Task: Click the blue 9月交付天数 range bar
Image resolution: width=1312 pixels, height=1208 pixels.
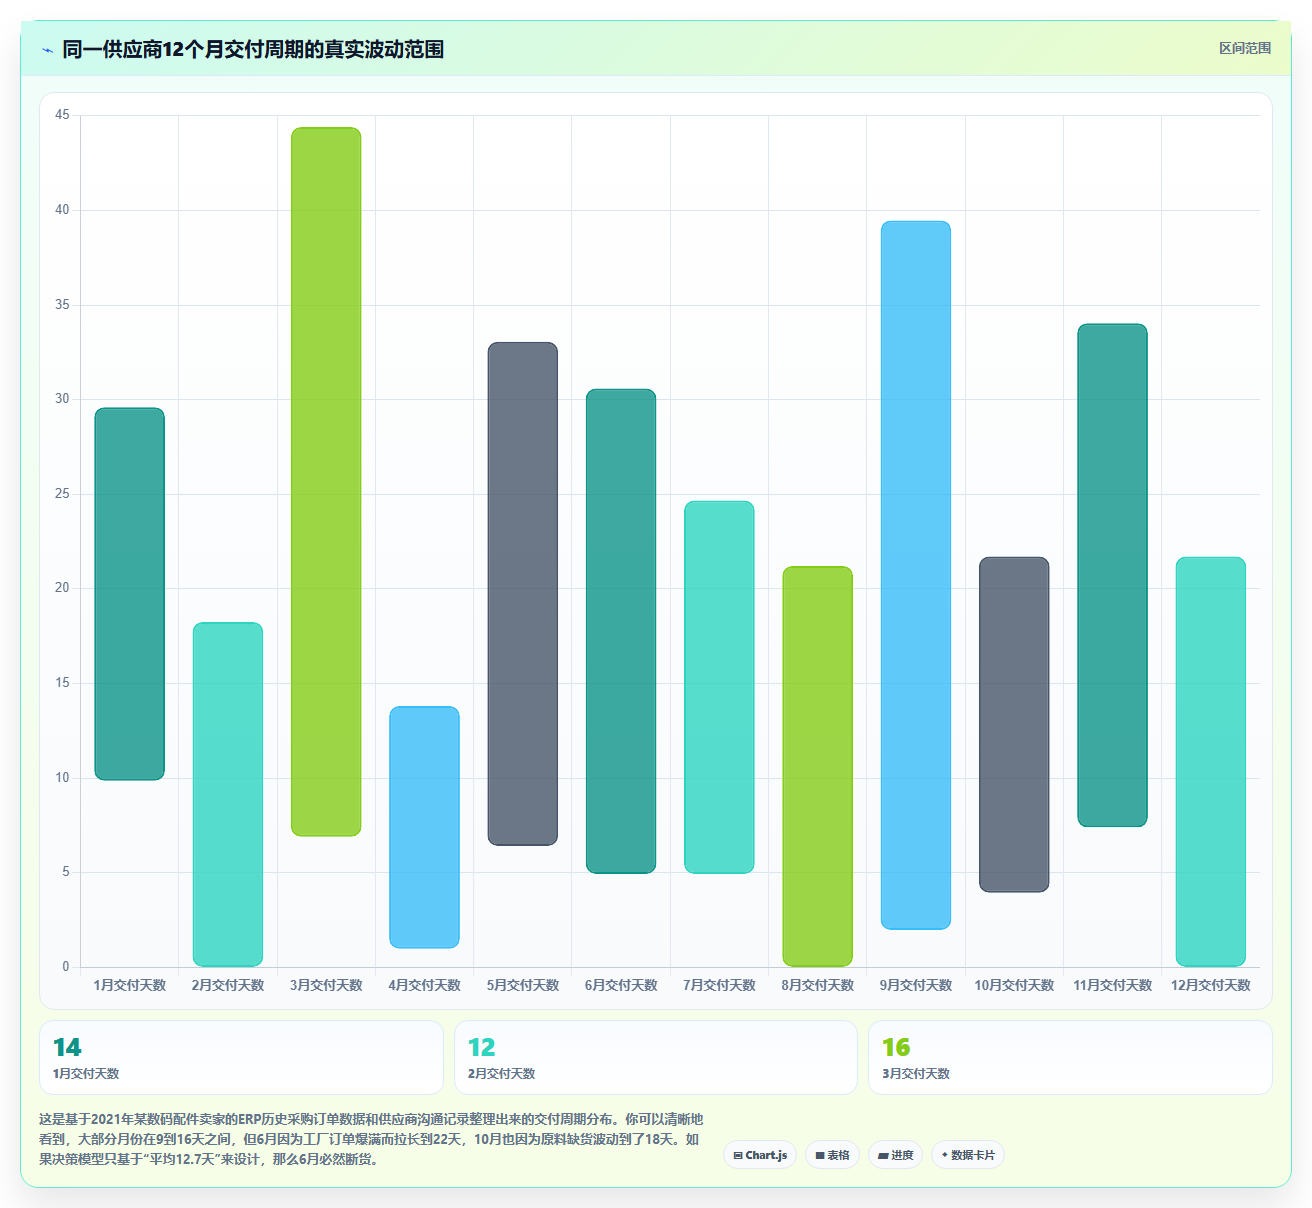Action: [916, 575]
